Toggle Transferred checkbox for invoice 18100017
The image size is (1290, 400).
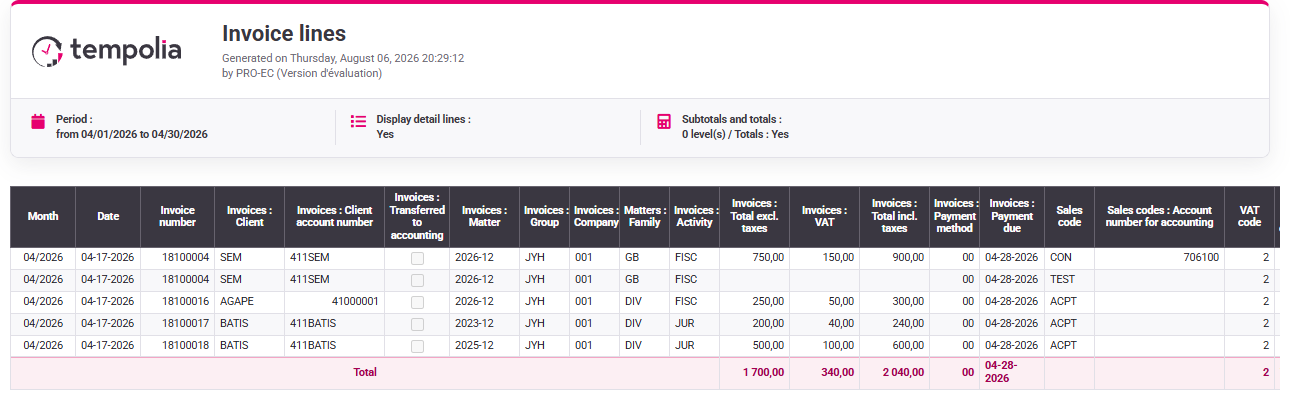[x=417, y=324]
